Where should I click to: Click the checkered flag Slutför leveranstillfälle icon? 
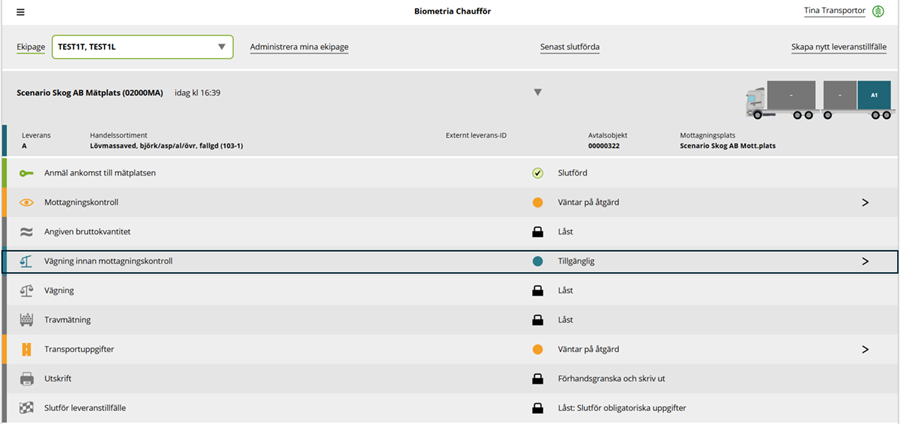coord(26,408)
